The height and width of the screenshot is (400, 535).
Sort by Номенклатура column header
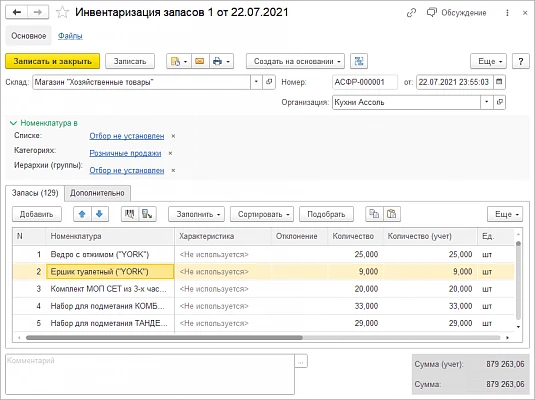(x=110, y=236)
